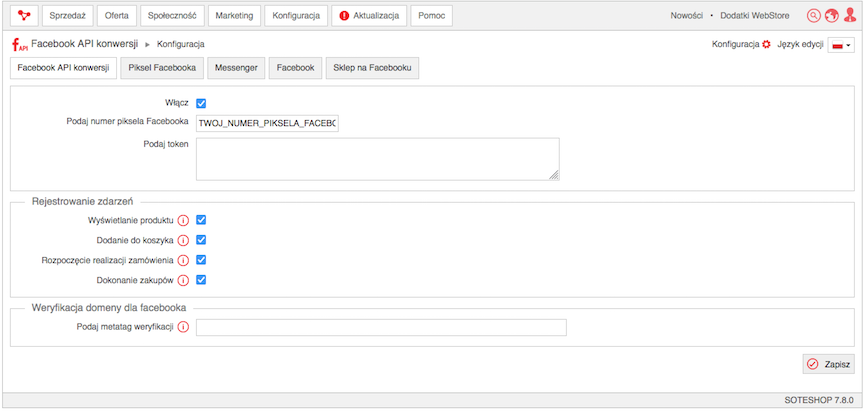Click the globe icon in header
864x411 pixels.
tap(831, 16)
